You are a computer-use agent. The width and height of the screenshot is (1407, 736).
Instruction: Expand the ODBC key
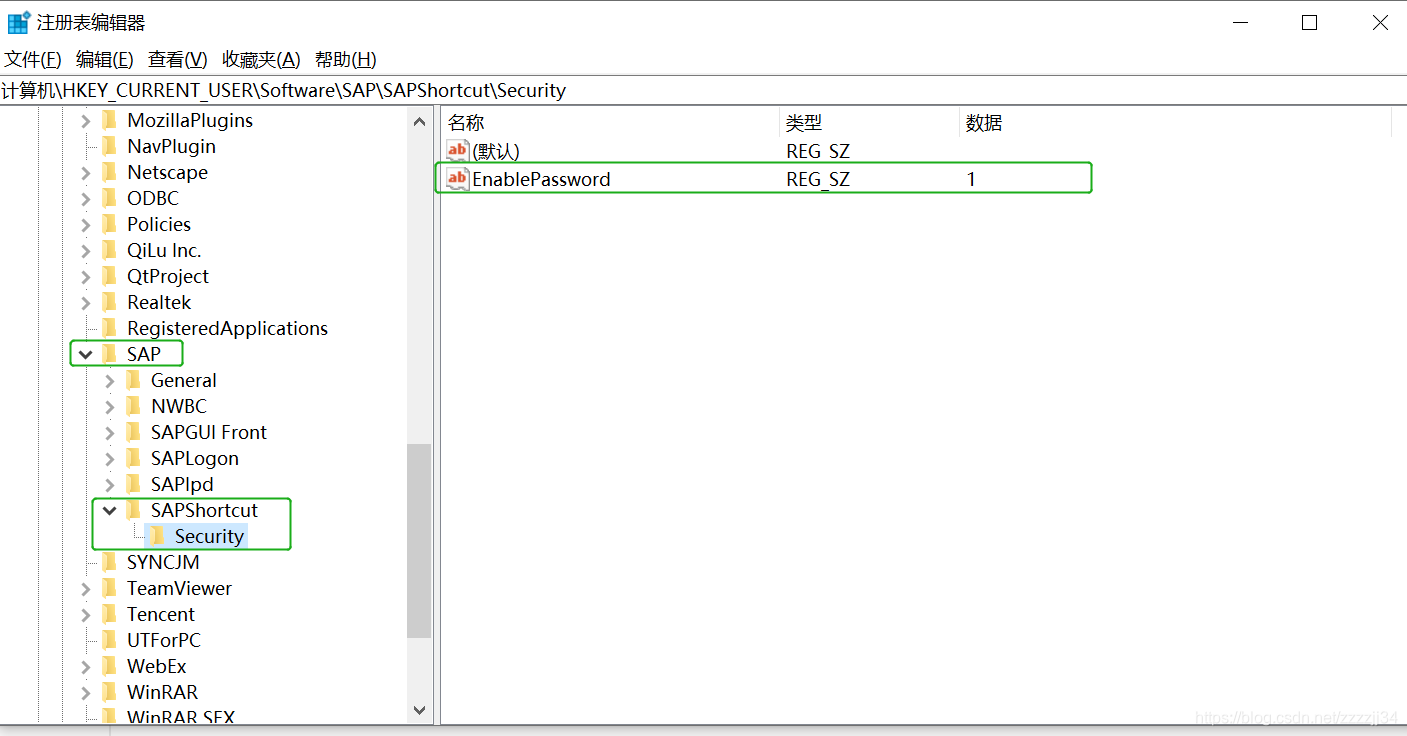tap(86, 199)
